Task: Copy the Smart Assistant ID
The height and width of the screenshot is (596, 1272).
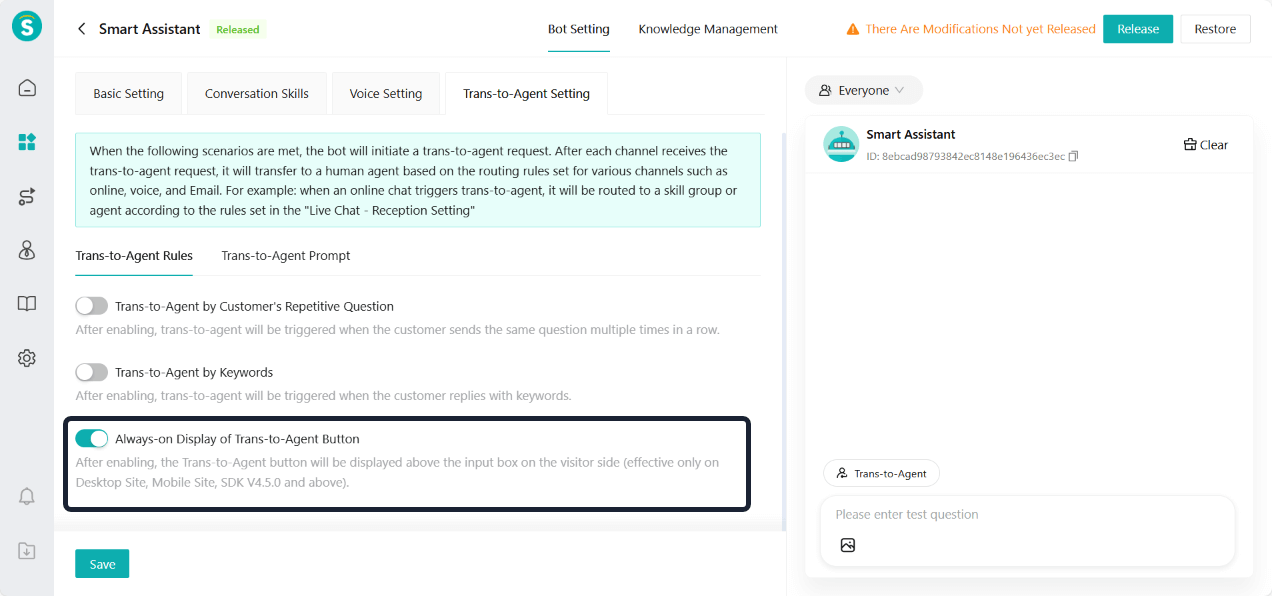Action: coord(1073,157)
